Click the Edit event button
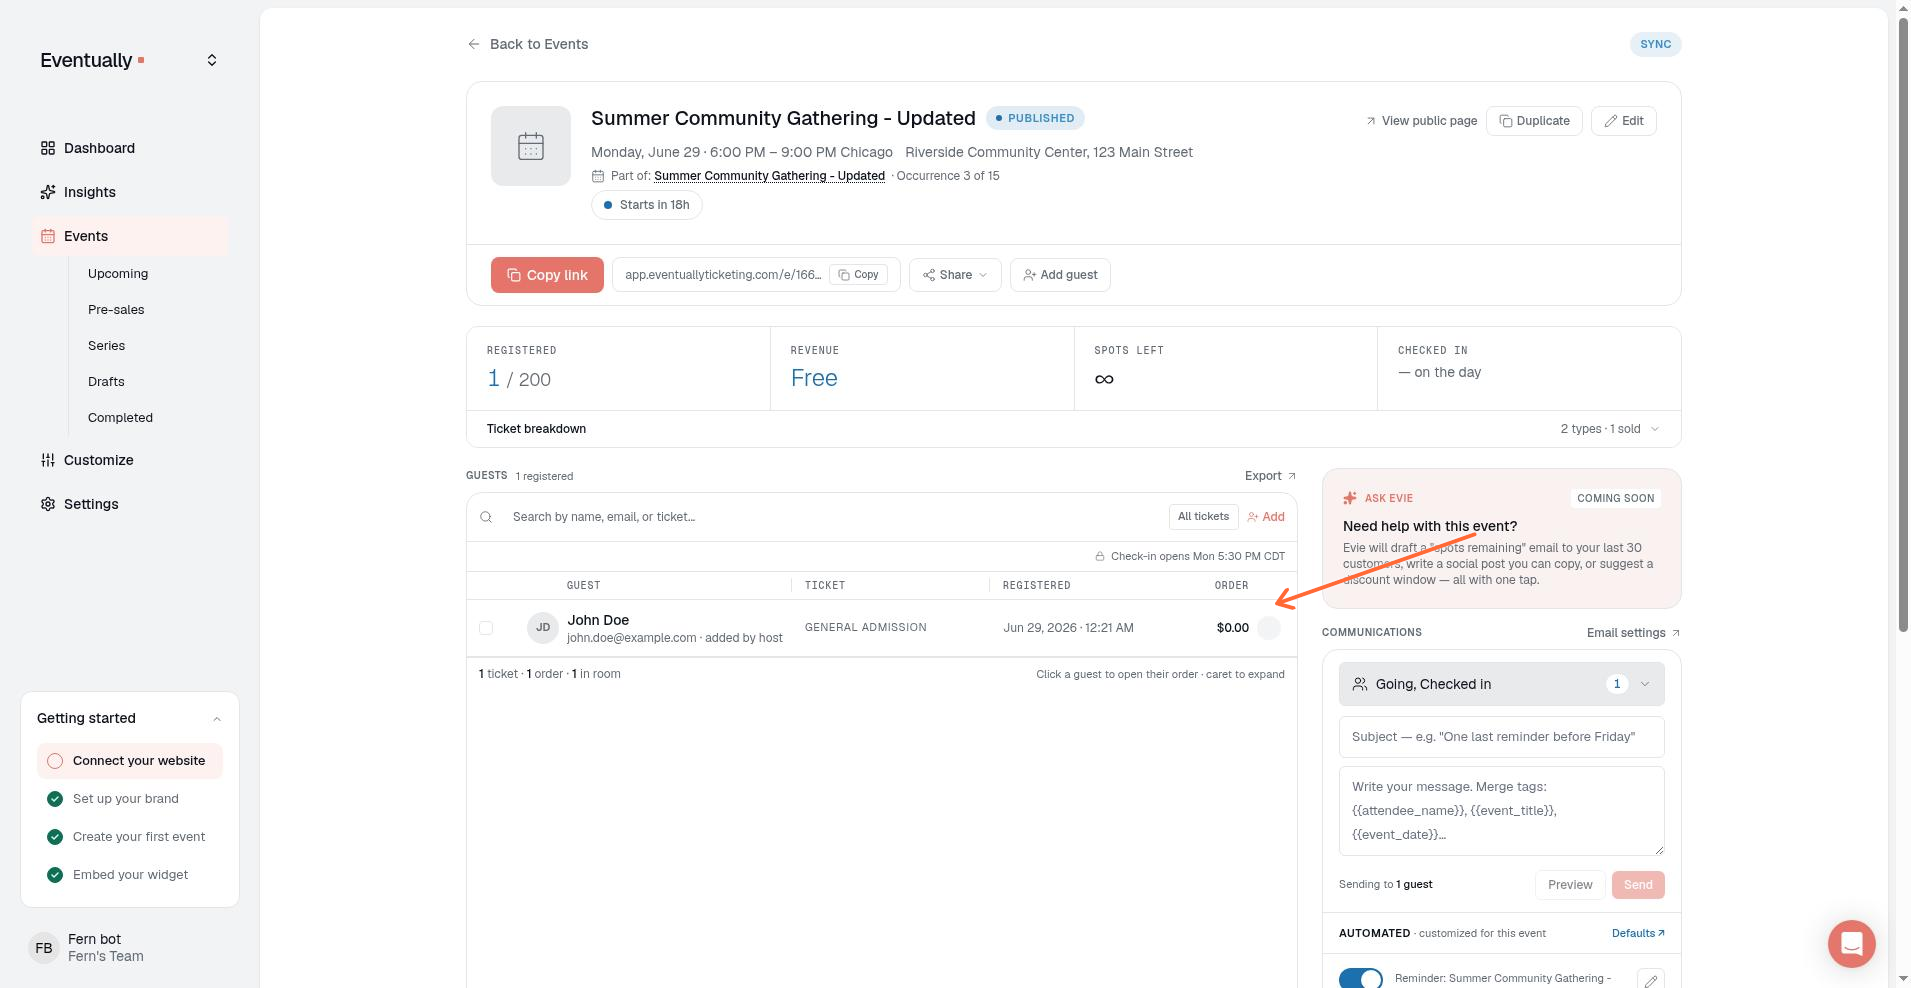This screenshot has height=988, width=1911. (x=1624, y=121)
